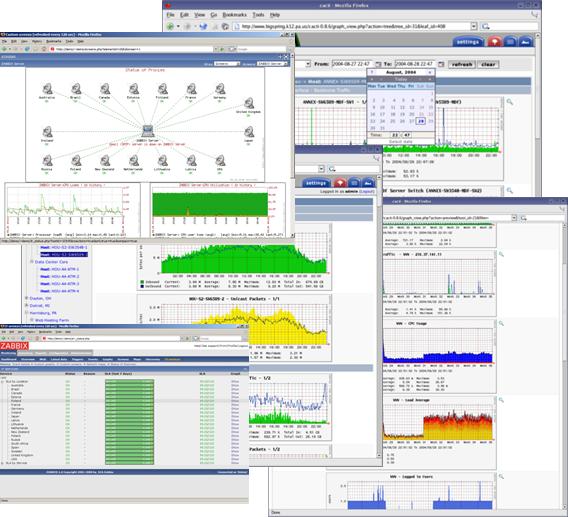Viewport: 568px width, 517px height.
Task: Expand Web Hosting Farm tree node
Action: 32,320
